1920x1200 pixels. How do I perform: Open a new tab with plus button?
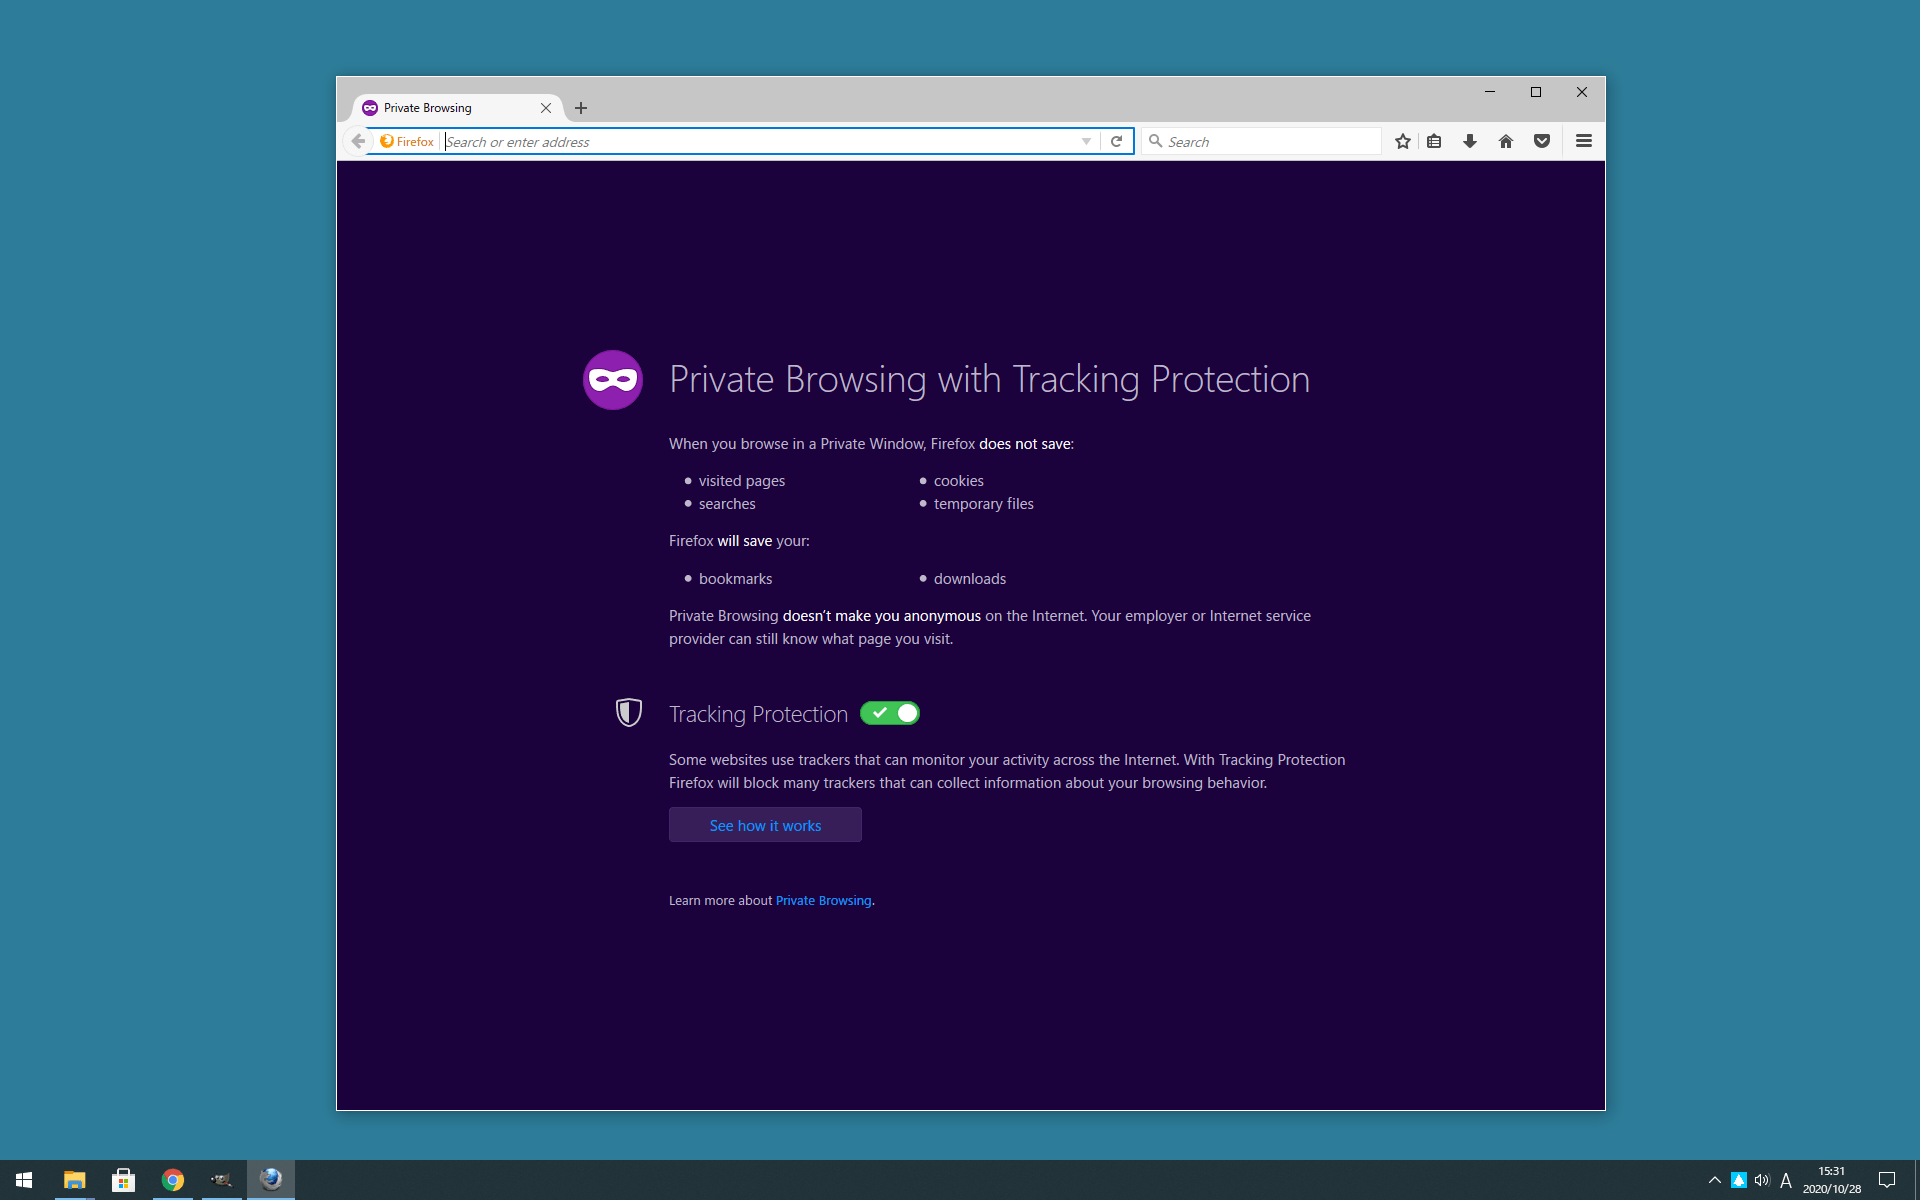[581, 108]
